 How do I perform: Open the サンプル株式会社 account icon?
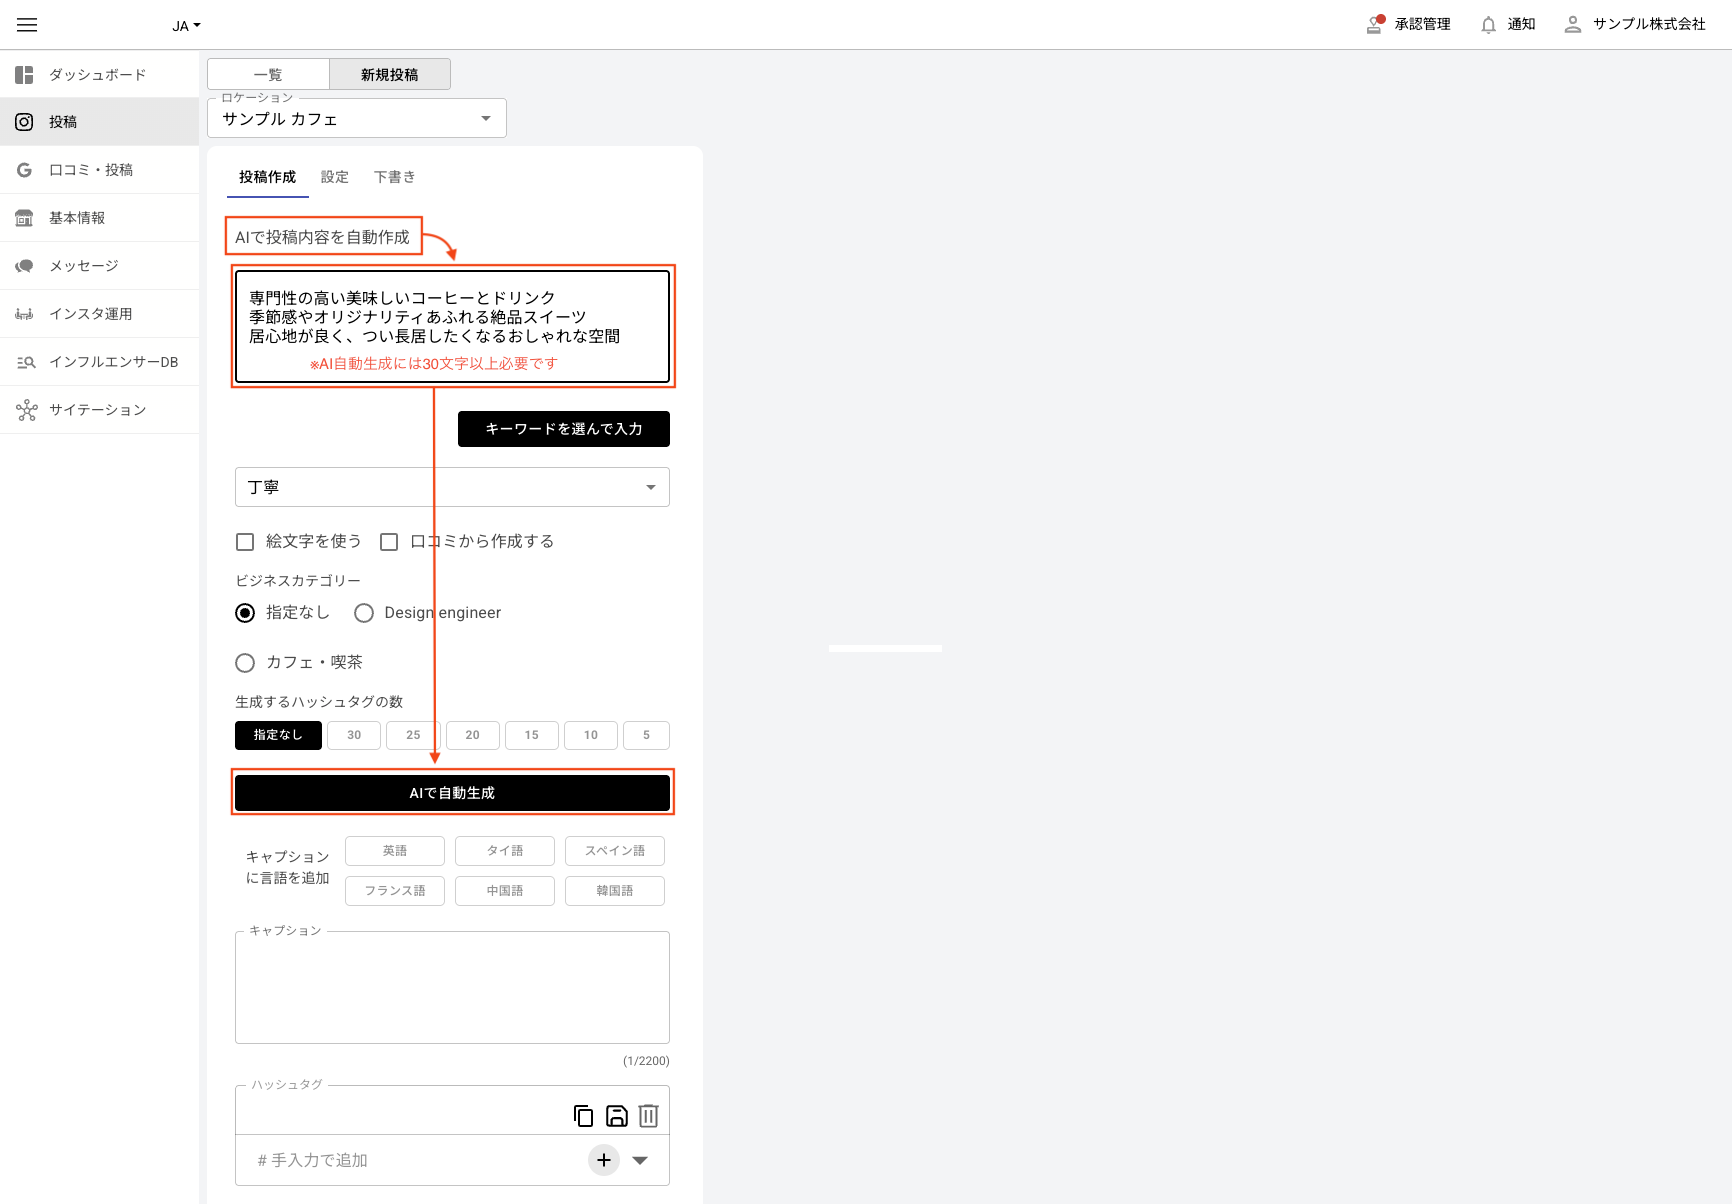tap(1572, 25)
